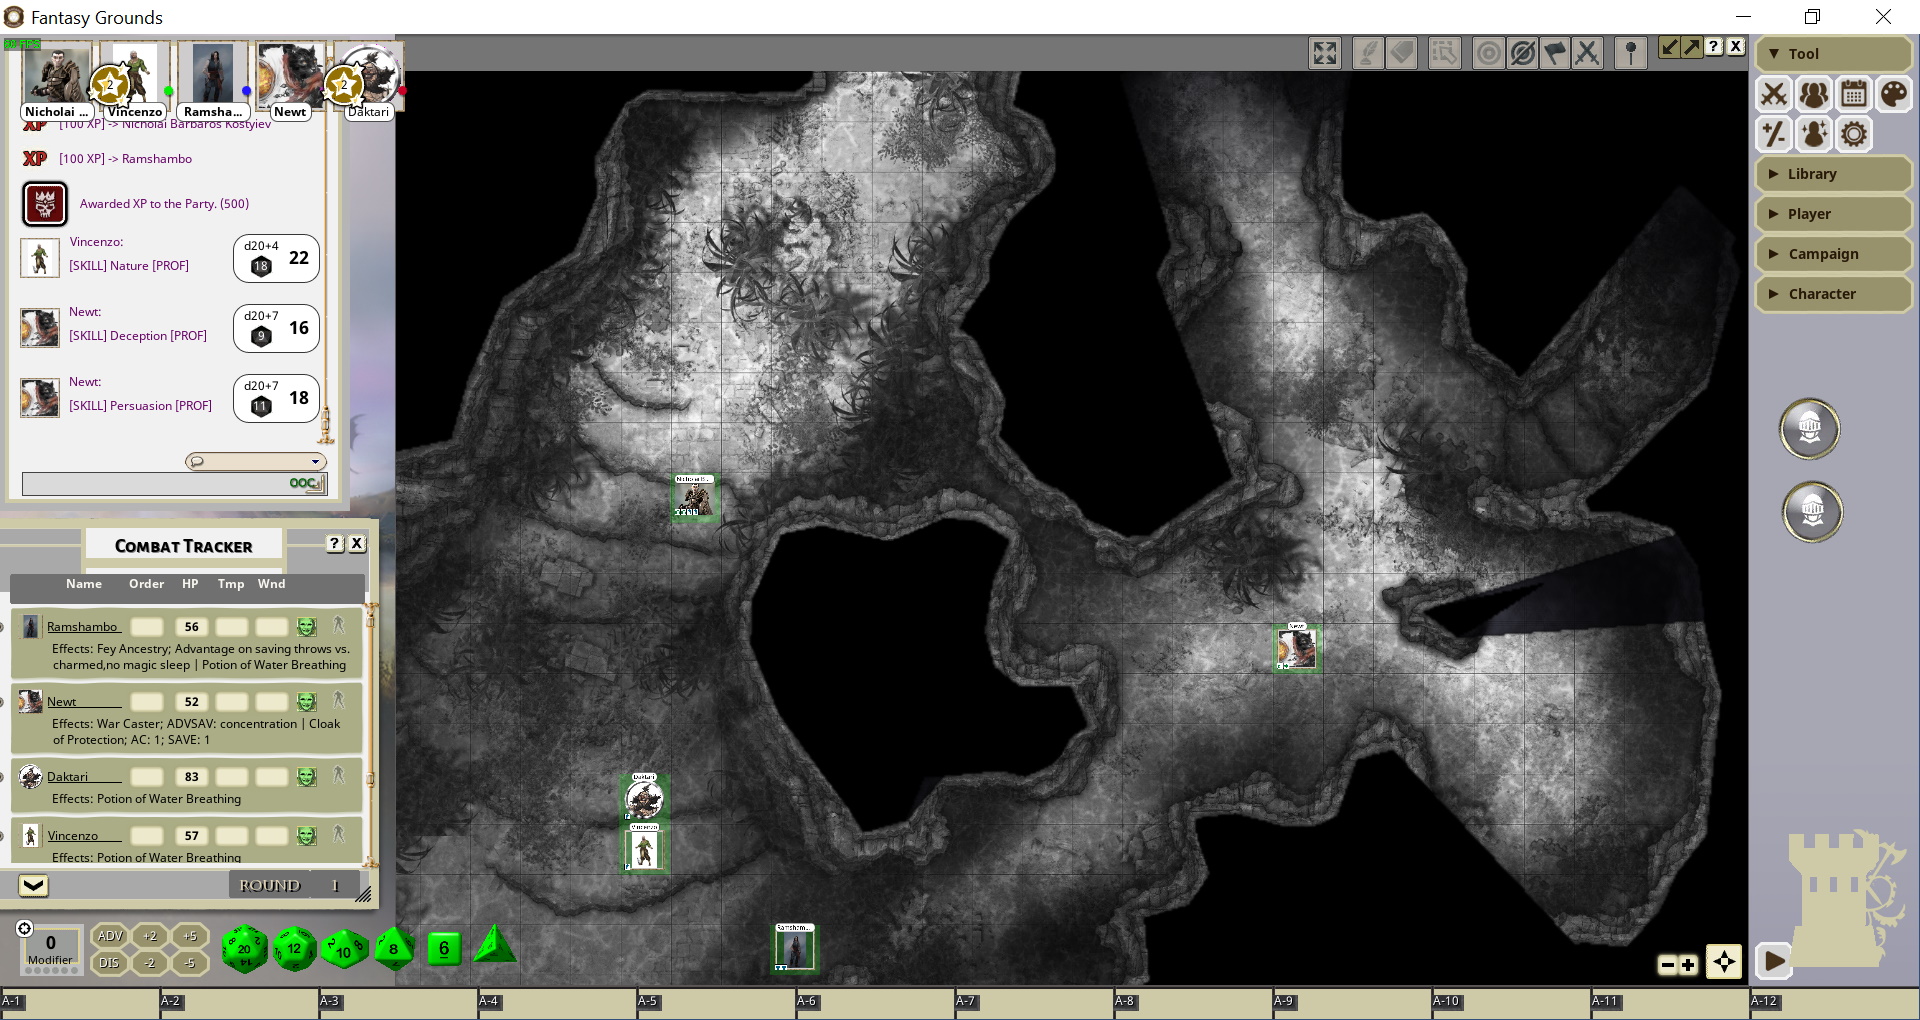The width and height of the screenshot is (1920, 1020).
Task: Click the upper helmet token in sidebar
Action: [x=1809, y=429]
